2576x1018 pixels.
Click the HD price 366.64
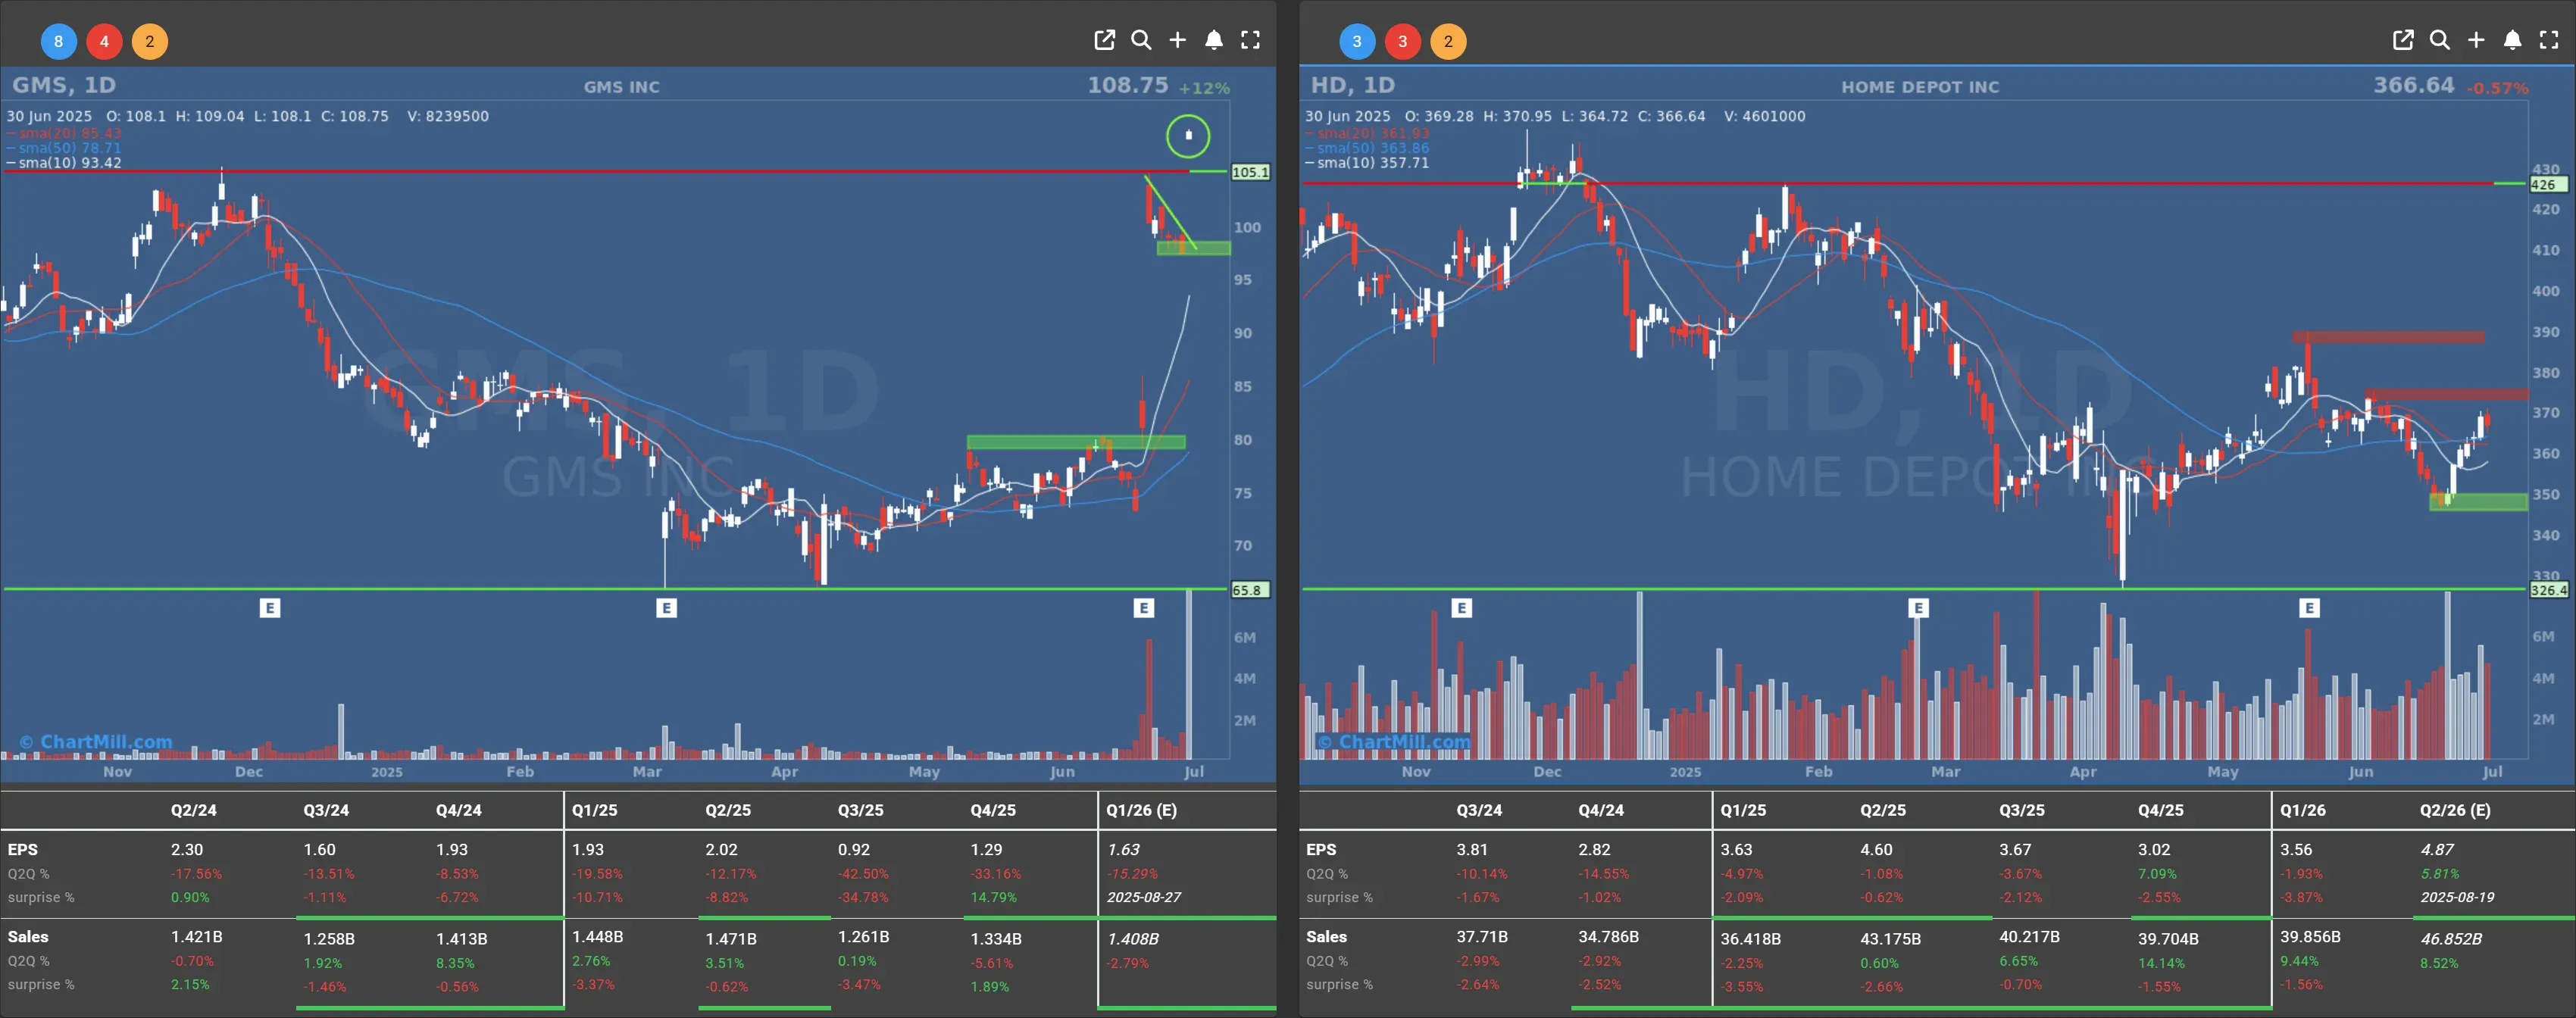2414,85
